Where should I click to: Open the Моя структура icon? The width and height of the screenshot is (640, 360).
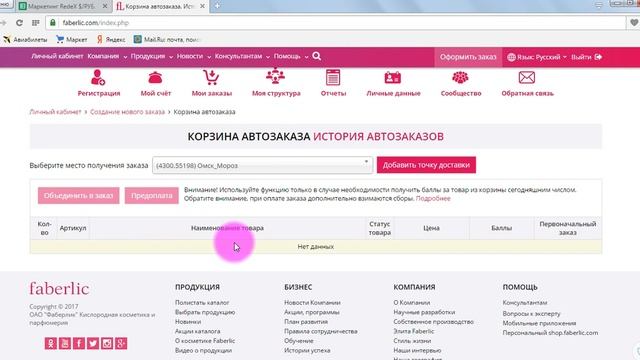click(x=276, y=77)
